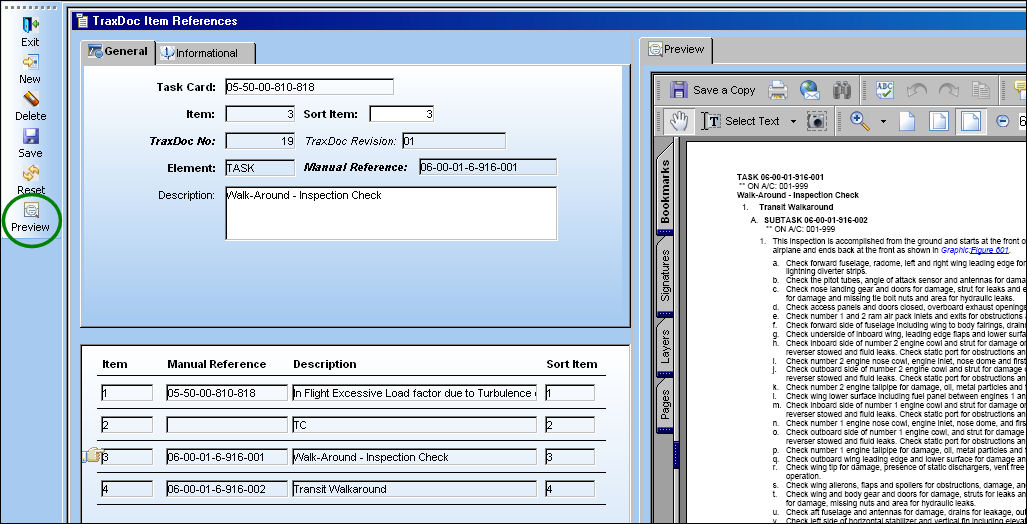Run the ABC spell check tool
This screenshot has height=524, width=1027.
[885, 90]
